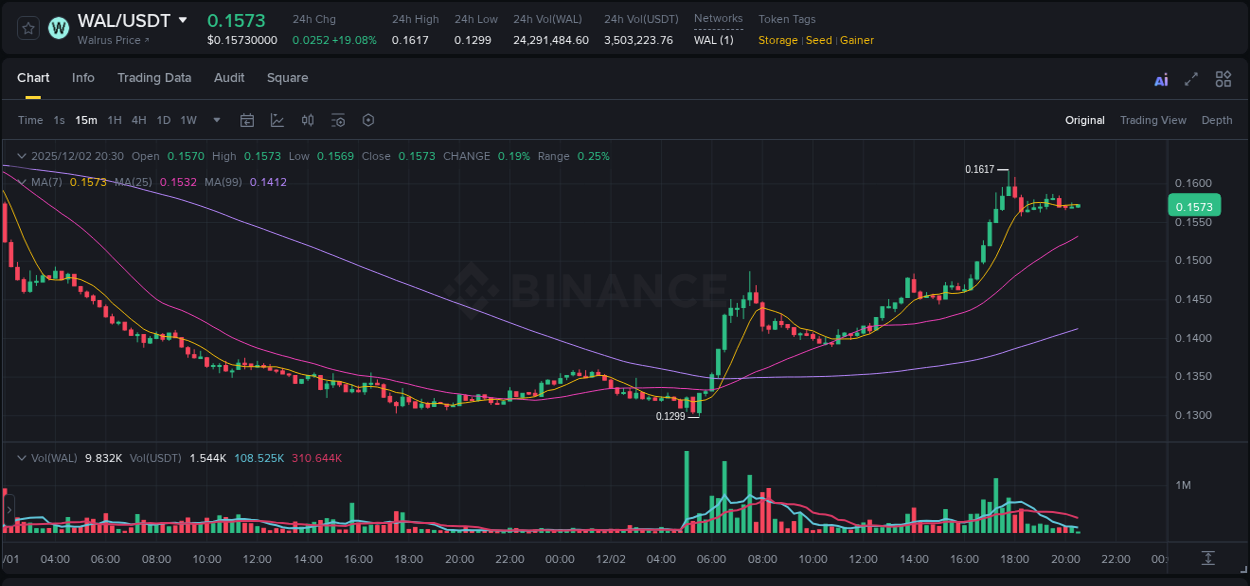Open the chart style selector icon
The image size is (1250, 586).
pyautogui.click(x=276, y=120)
